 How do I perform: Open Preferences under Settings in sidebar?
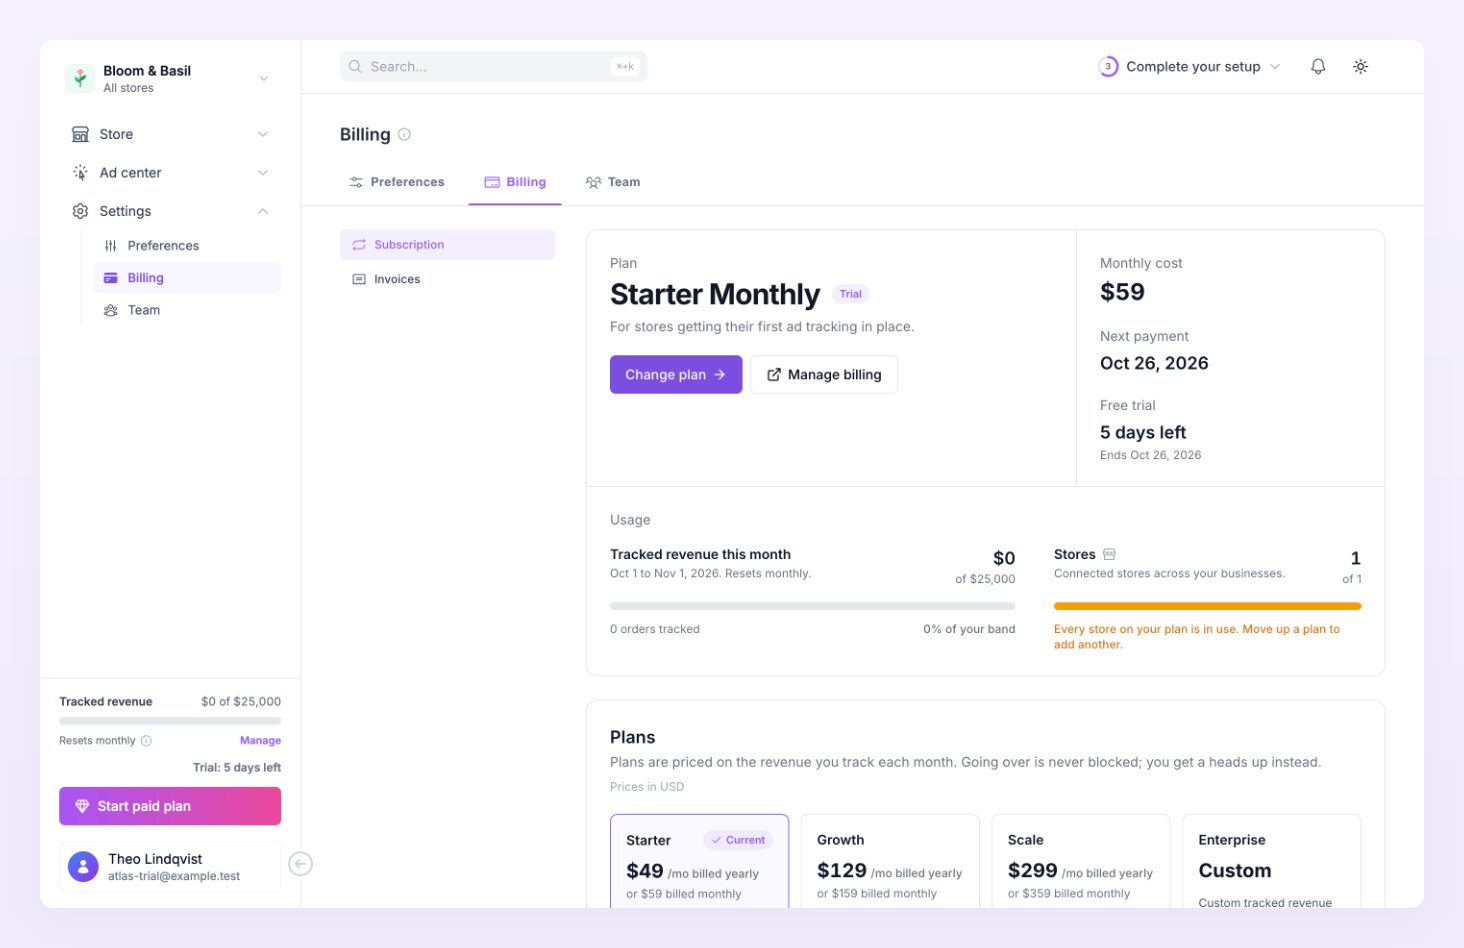(187, 245)
